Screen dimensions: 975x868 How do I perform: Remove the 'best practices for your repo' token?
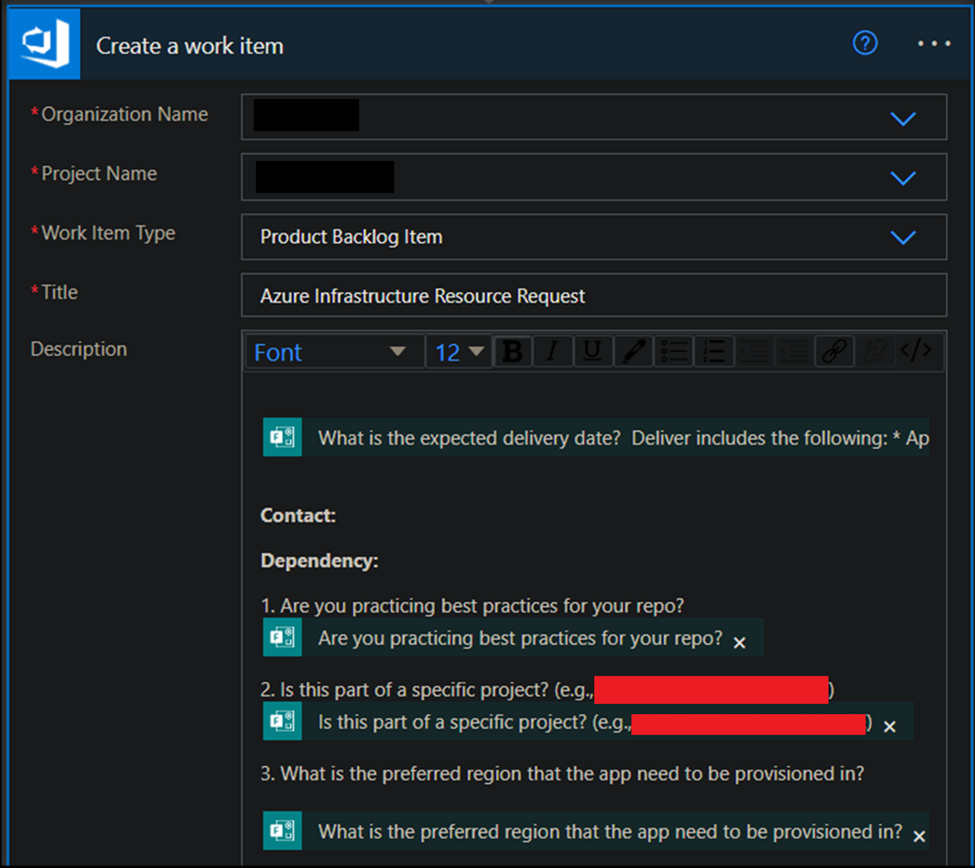(x=739, y=642)
